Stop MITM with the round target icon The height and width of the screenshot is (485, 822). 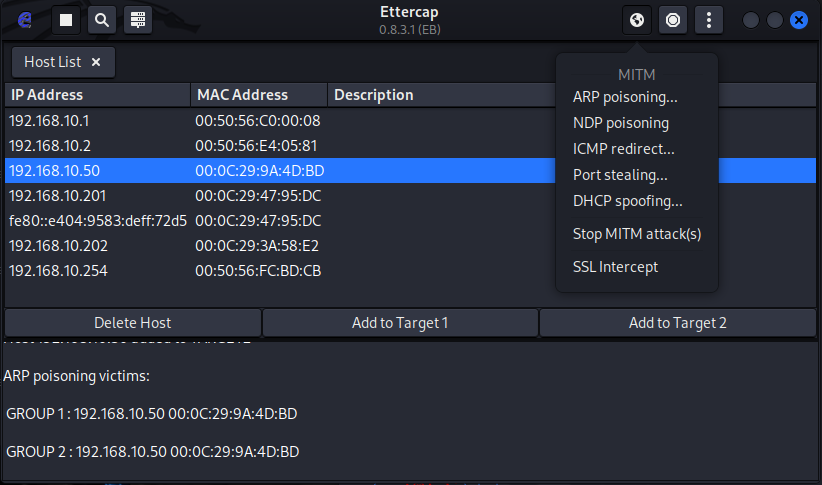click(x=673, y=20)
